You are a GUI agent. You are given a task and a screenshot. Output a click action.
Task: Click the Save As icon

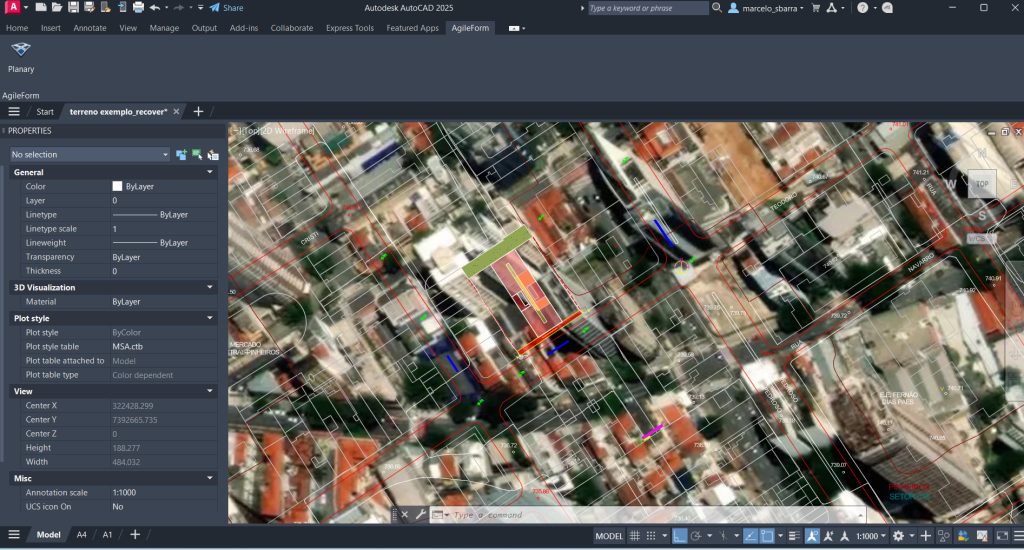[89, 8]
